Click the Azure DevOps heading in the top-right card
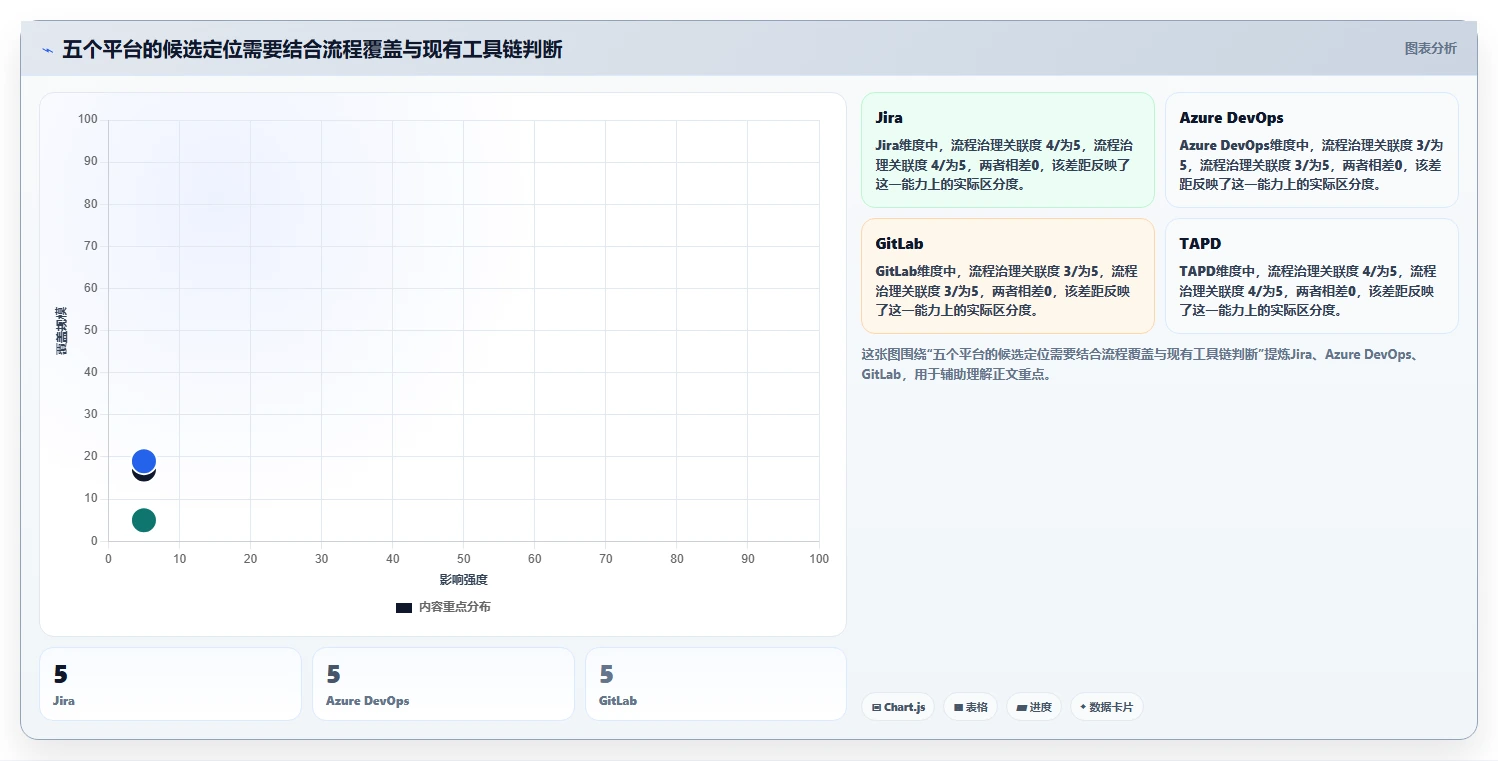The height and width of the screenshot is (761, 1498). (1231, 118)
